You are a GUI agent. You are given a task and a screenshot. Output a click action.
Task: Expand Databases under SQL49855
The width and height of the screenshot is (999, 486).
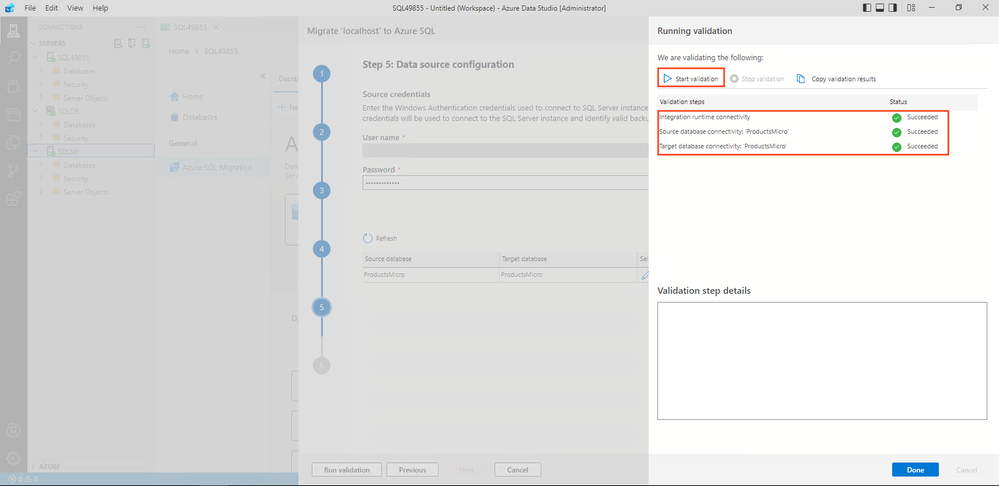pyautogui.click(x=41, y=71)
